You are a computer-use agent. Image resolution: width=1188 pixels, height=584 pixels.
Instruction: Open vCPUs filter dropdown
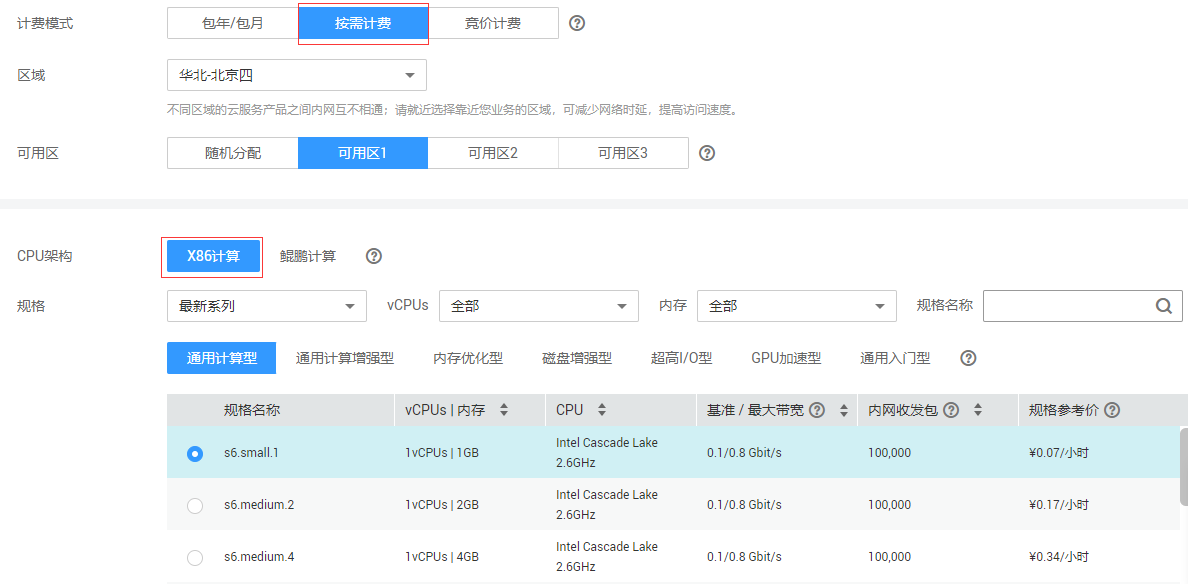click(539, 306)
